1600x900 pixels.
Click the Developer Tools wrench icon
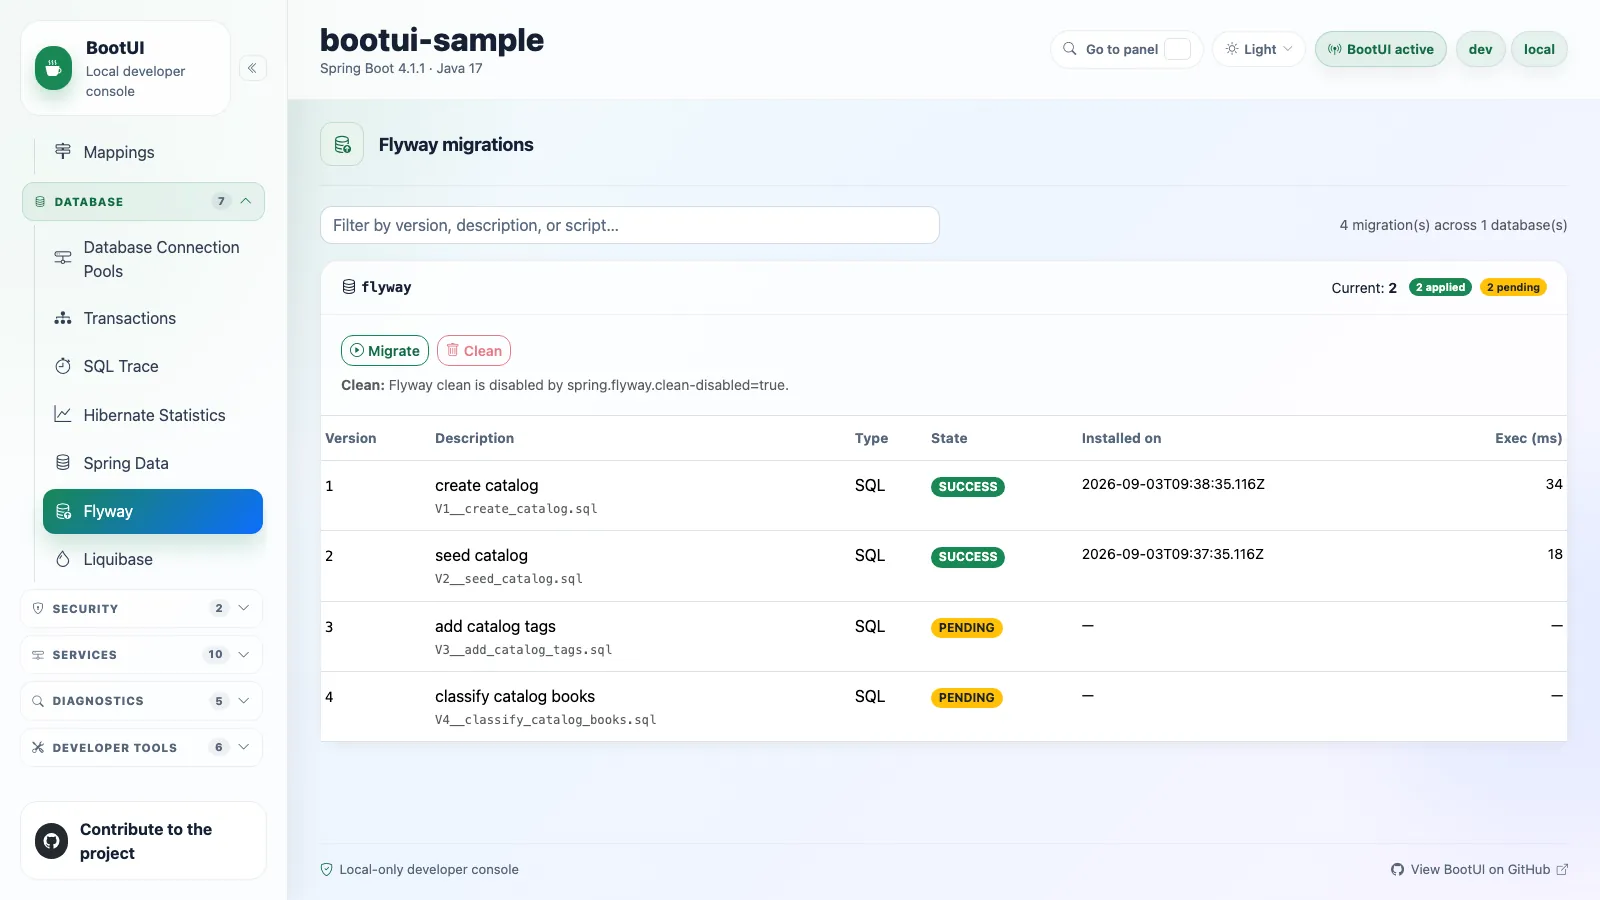tap(38, 747)
